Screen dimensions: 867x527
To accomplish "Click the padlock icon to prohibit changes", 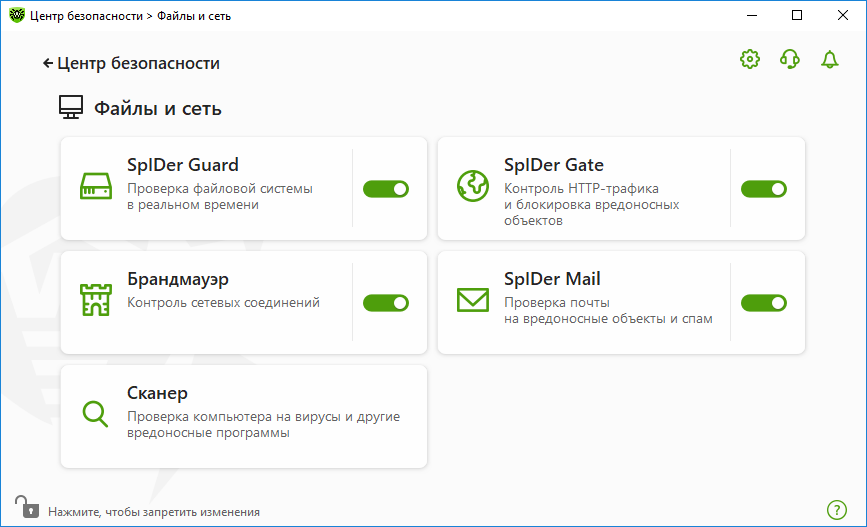I will [27, 507].
